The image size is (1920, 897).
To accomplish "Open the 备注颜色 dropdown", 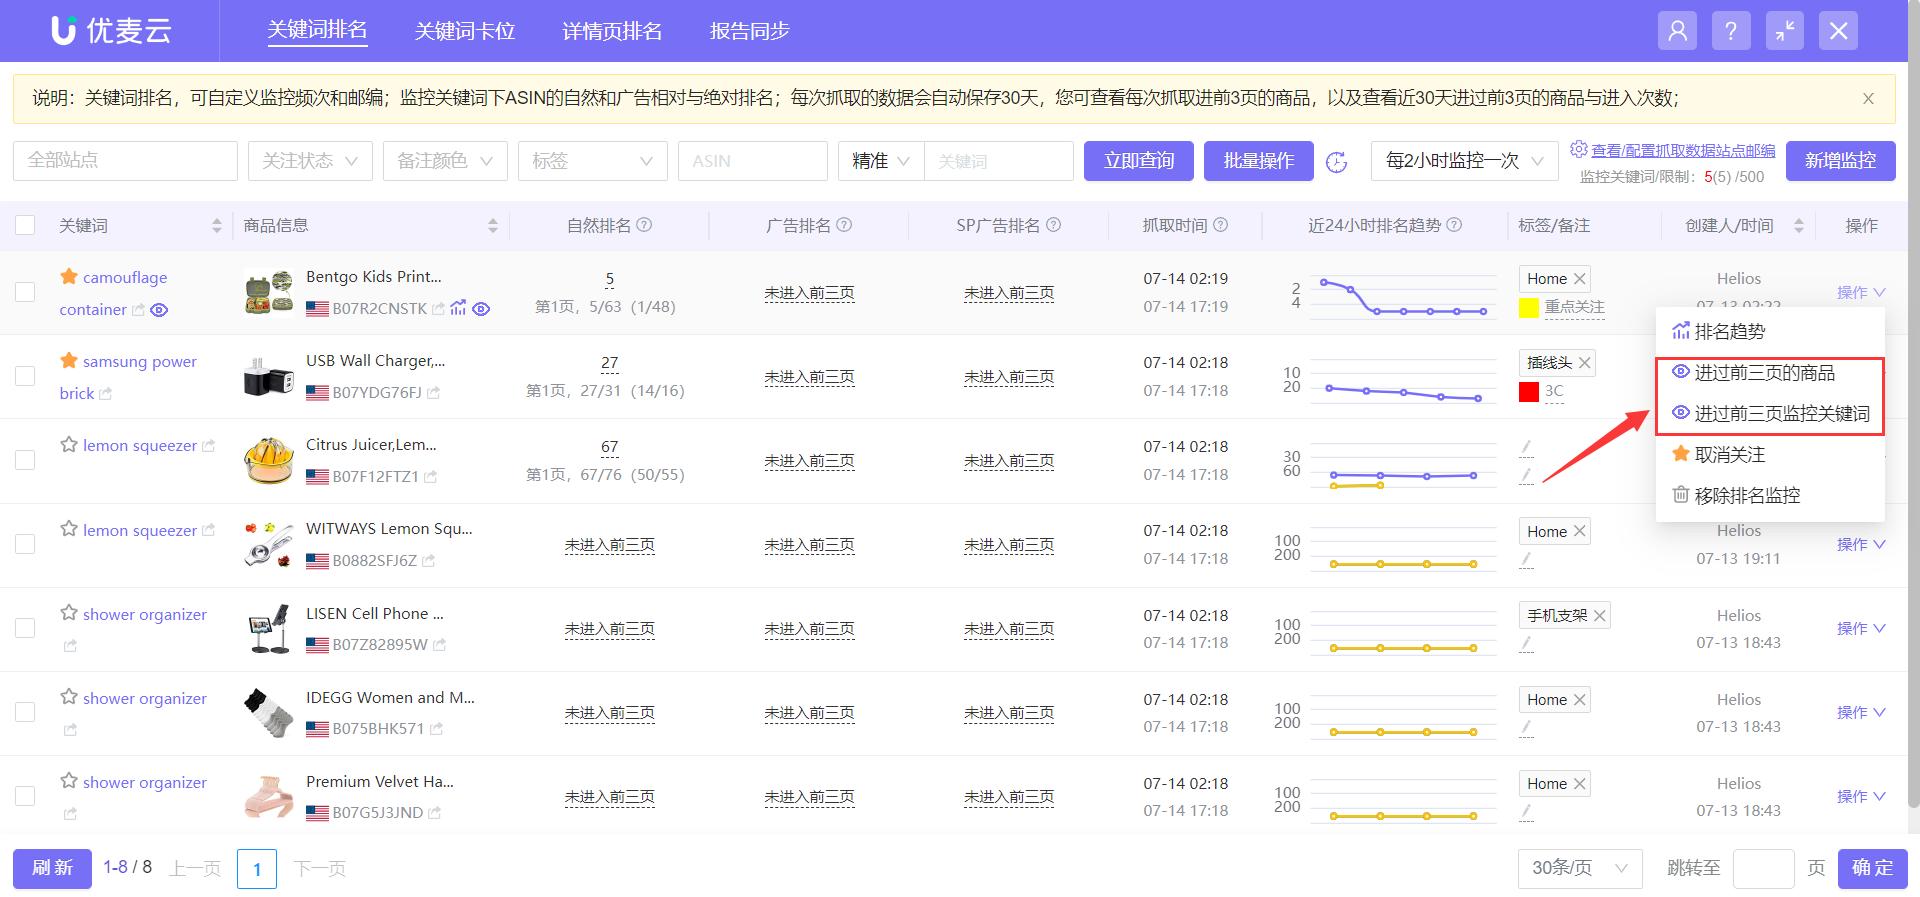I will tap(445, 161).
